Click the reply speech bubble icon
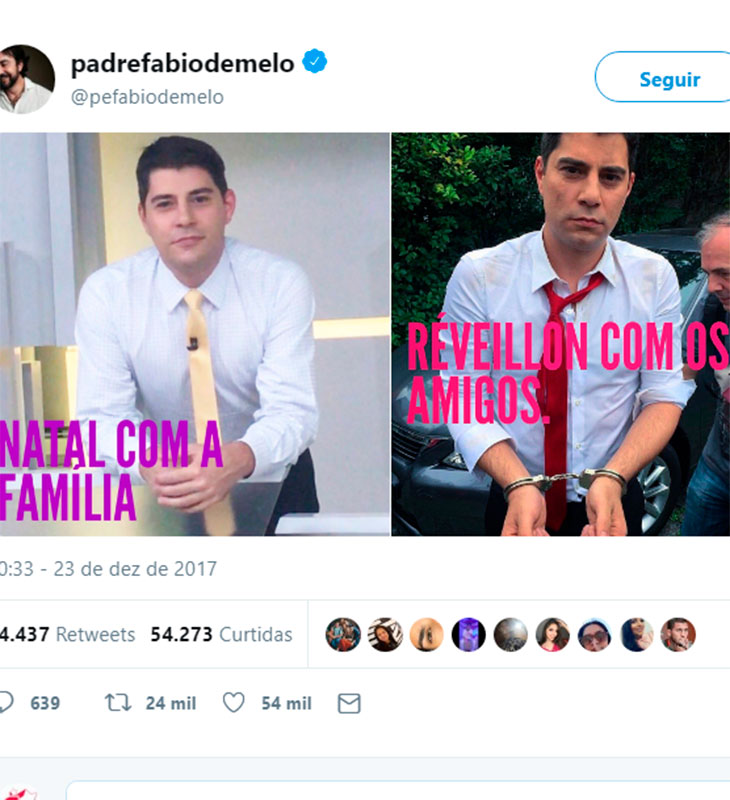Screen dimensions: 730x800 (x=6, y=703)
